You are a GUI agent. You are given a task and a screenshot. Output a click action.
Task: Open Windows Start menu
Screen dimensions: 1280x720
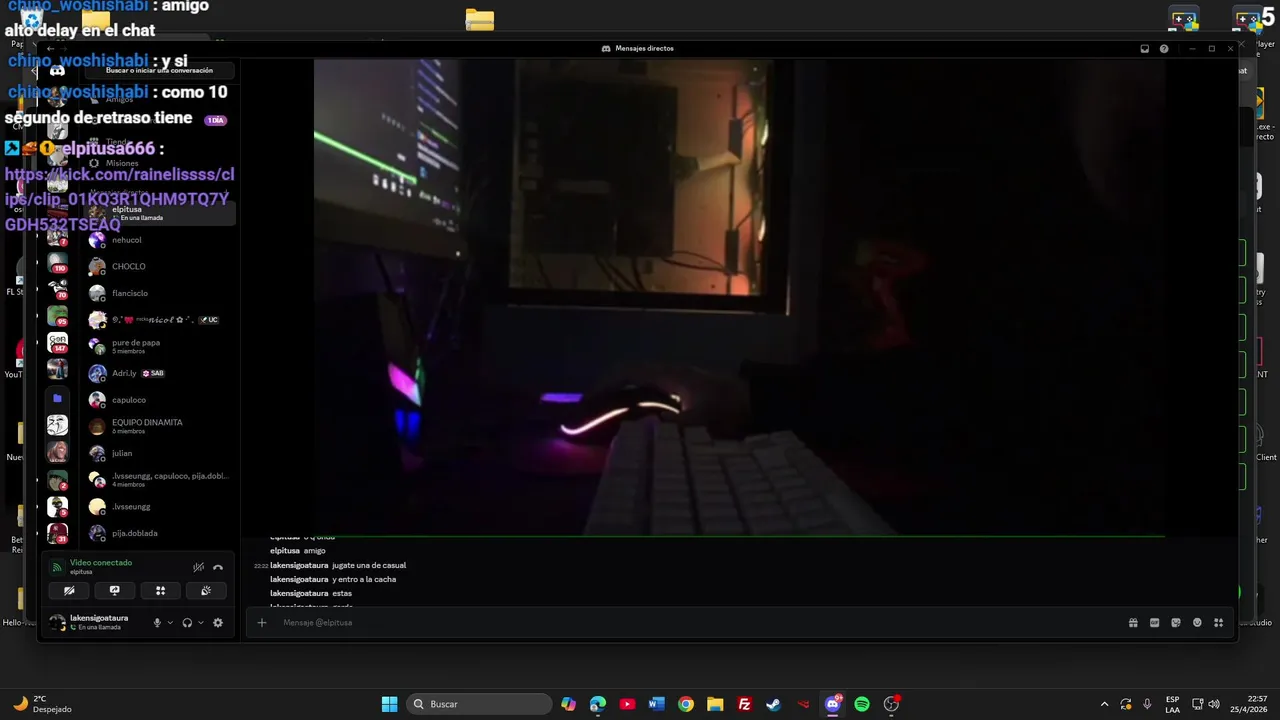[389, 704]
